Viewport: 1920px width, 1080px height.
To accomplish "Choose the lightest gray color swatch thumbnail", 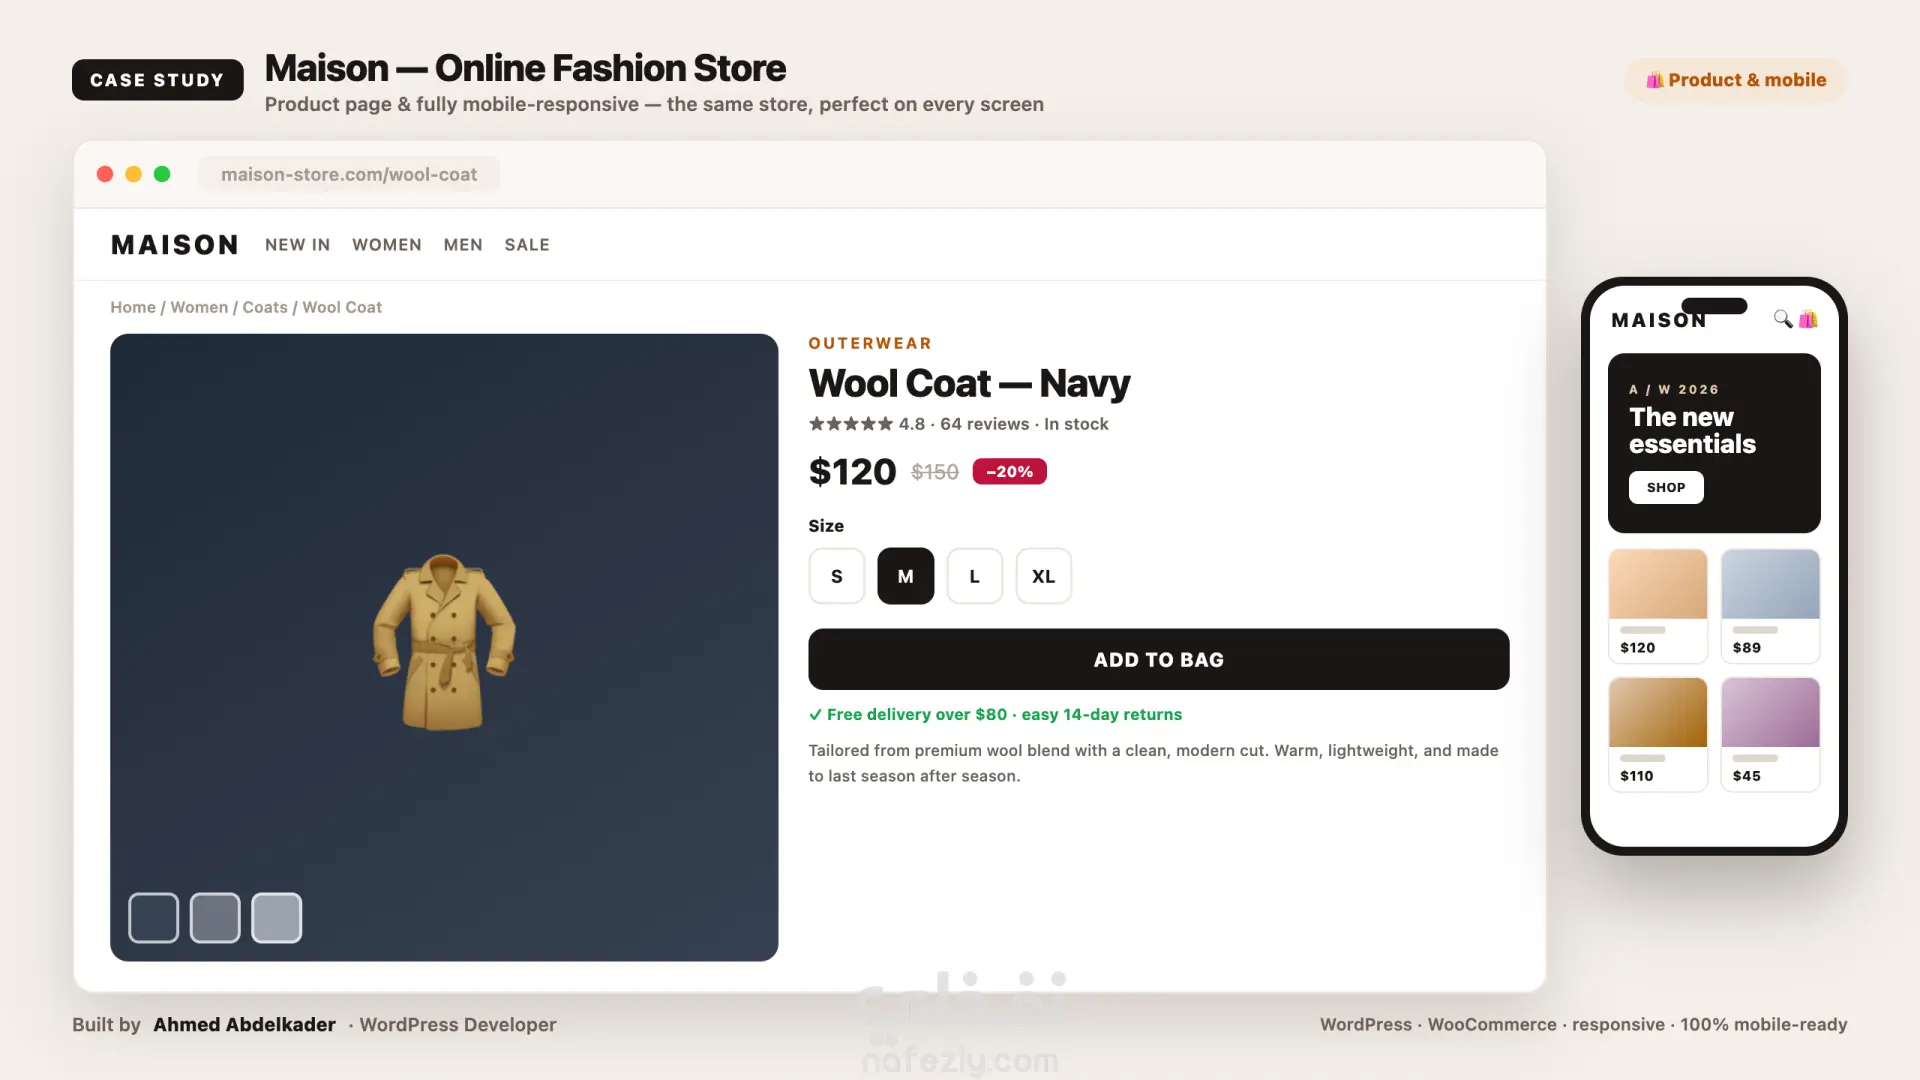I will 277,918.
